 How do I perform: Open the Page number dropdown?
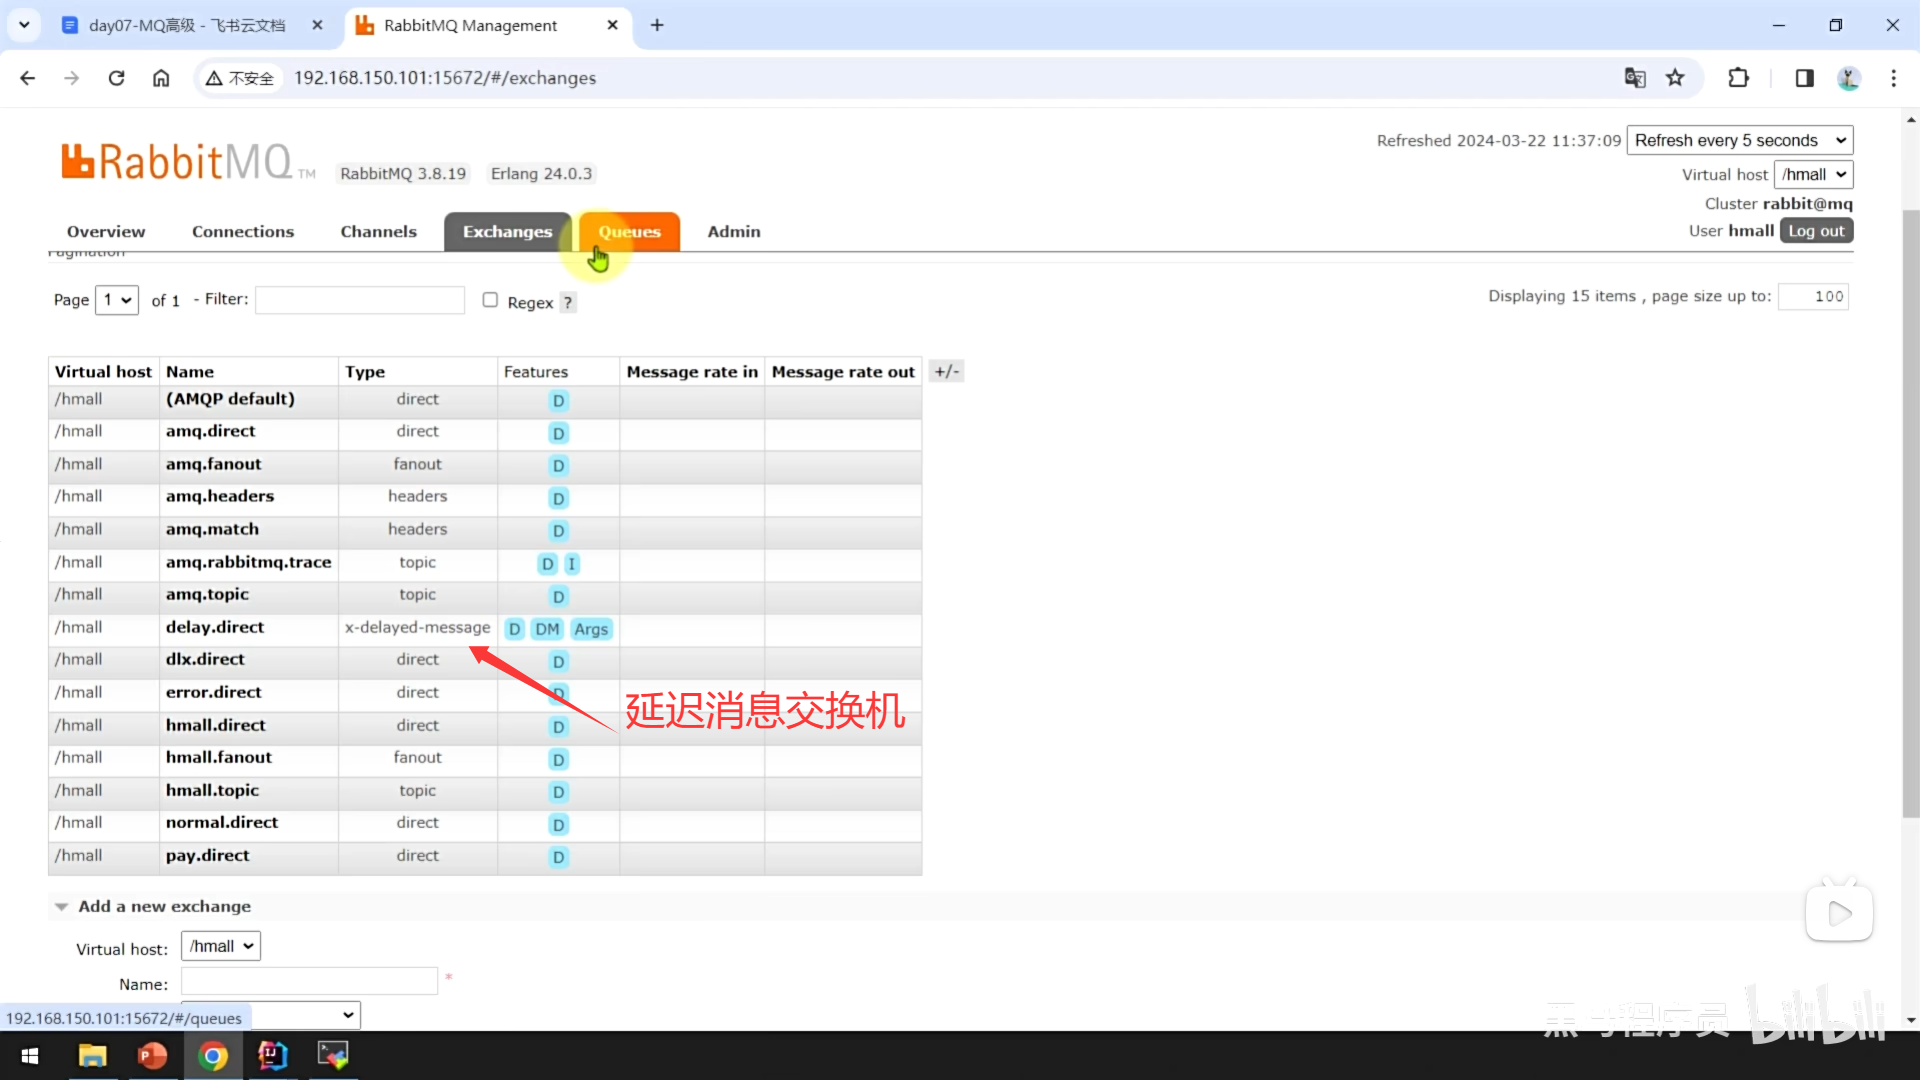117,300
